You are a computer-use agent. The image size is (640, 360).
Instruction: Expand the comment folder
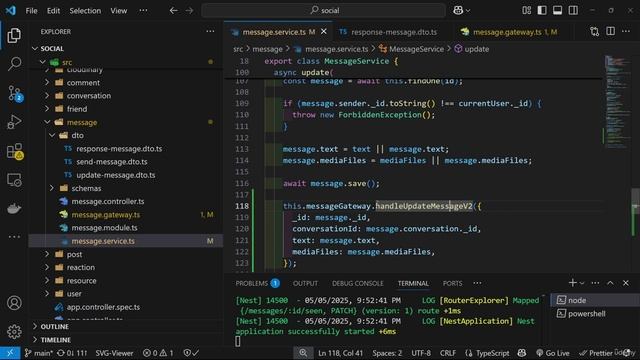click(x=47, y=82)
